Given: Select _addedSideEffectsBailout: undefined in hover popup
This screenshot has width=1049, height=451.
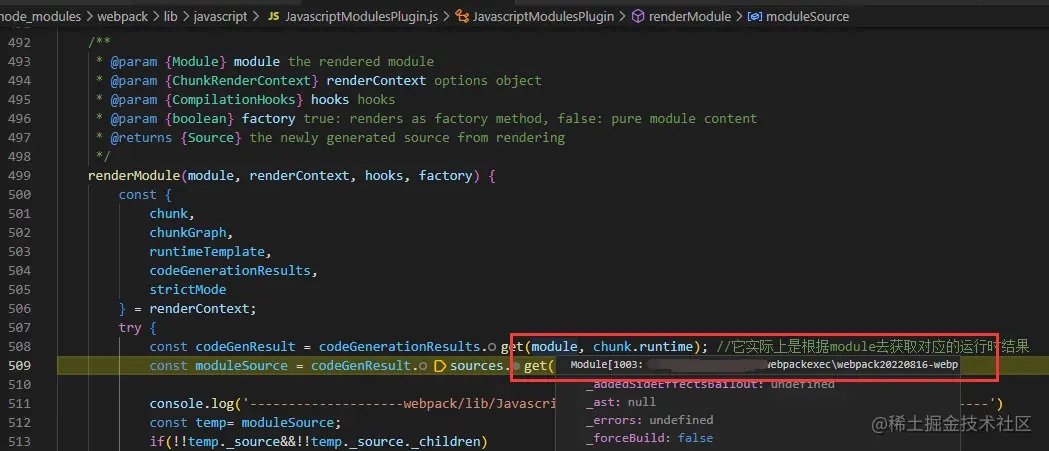Looking at the screenshot, I should click(x=710, y=384).
